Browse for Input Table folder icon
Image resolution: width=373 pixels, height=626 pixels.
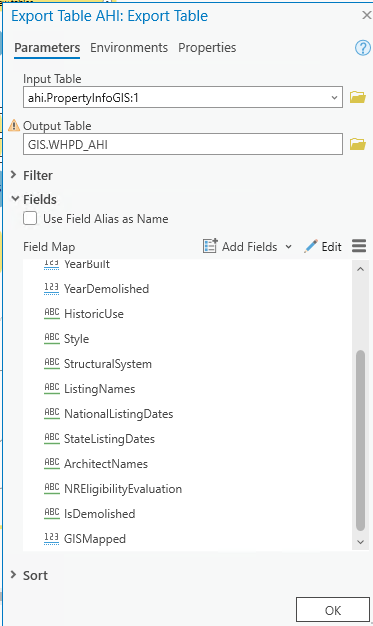click(357, 97)
